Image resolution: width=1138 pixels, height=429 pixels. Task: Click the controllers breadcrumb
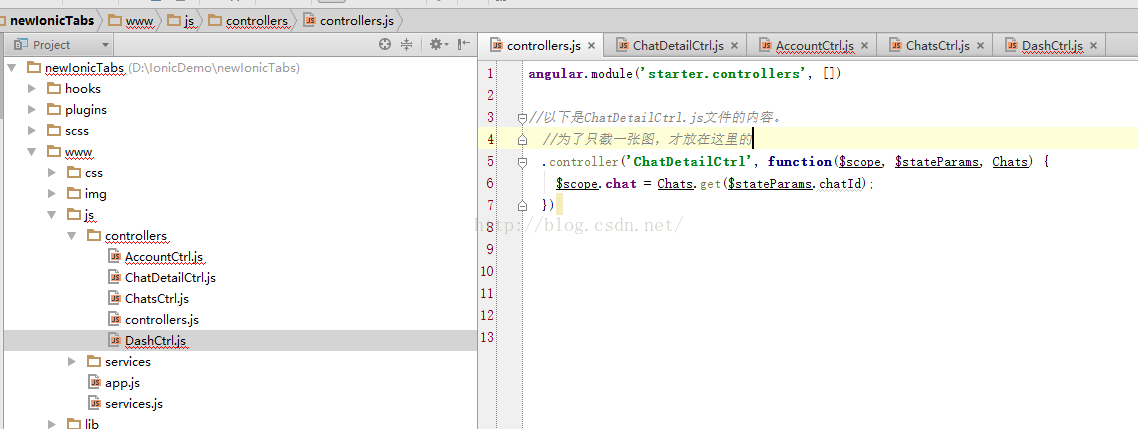(248, 20)
